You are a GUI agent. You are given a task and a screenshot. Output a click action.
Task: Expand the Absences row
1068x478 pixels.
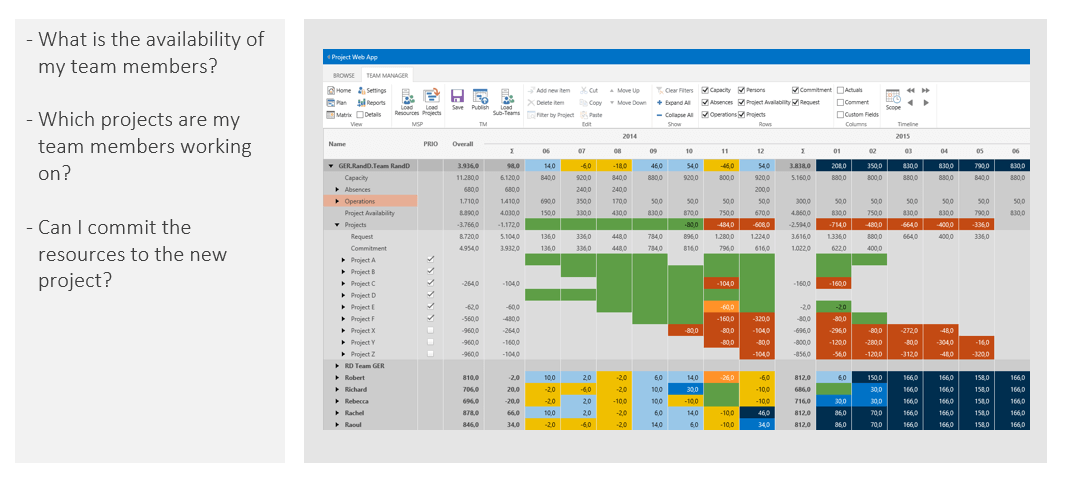click(x=338, y=189)
